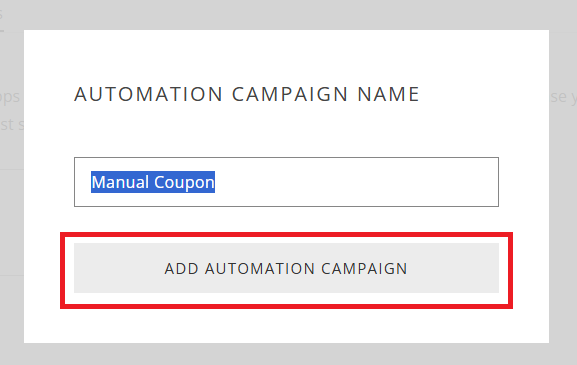Click the word 'CAMPAIGN' on the button
This screenshot has height=365, width=577.
(x=364, y=268)
